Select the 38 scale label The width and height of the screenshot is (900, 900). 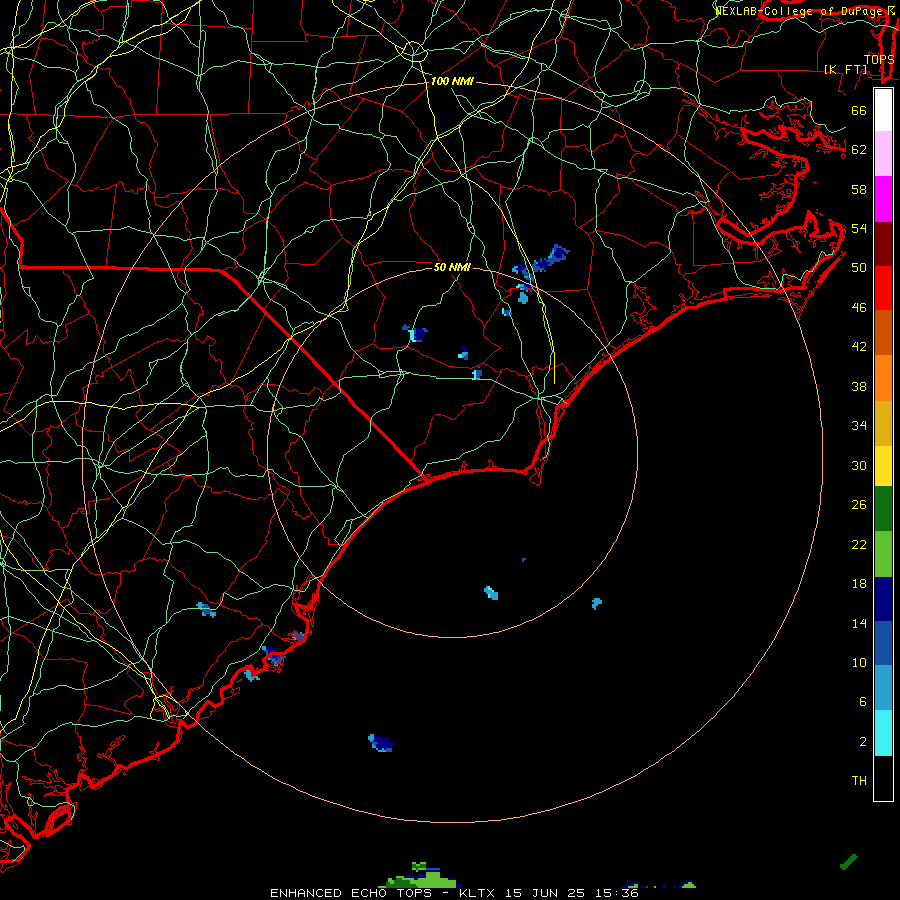point(859,386)
